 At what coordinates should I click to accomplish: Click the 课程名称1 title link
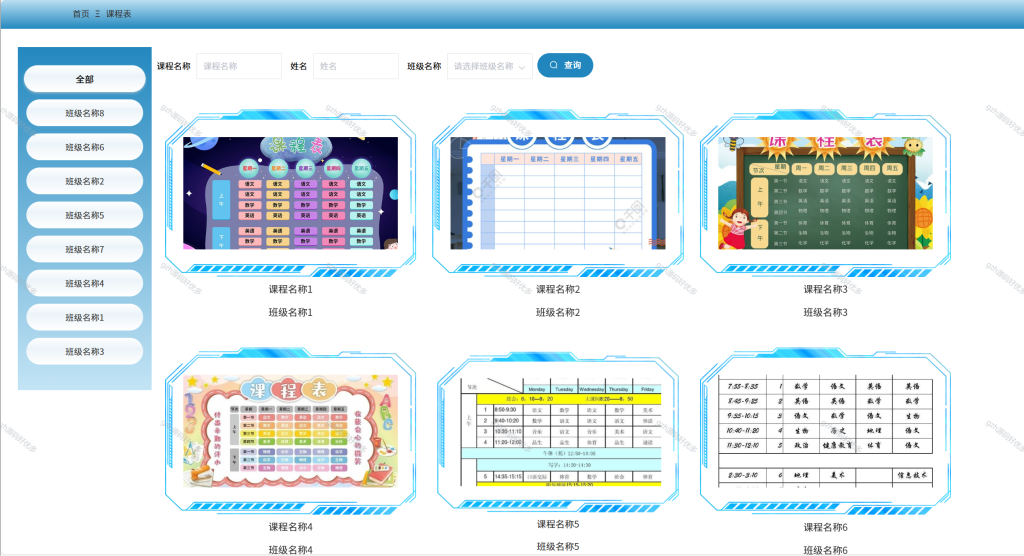tap(291, 289)
